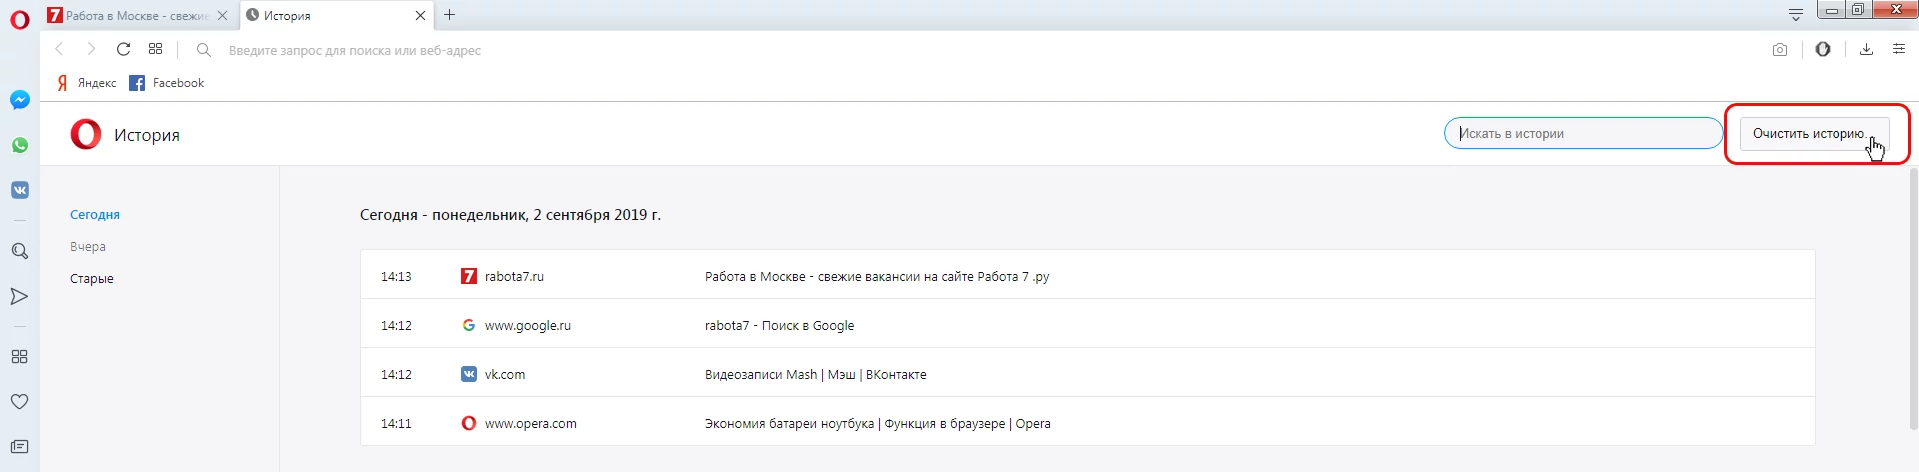
Task: Select Вчера in the history sidebar
Action: pyautogui.click(x=88, y=247)
